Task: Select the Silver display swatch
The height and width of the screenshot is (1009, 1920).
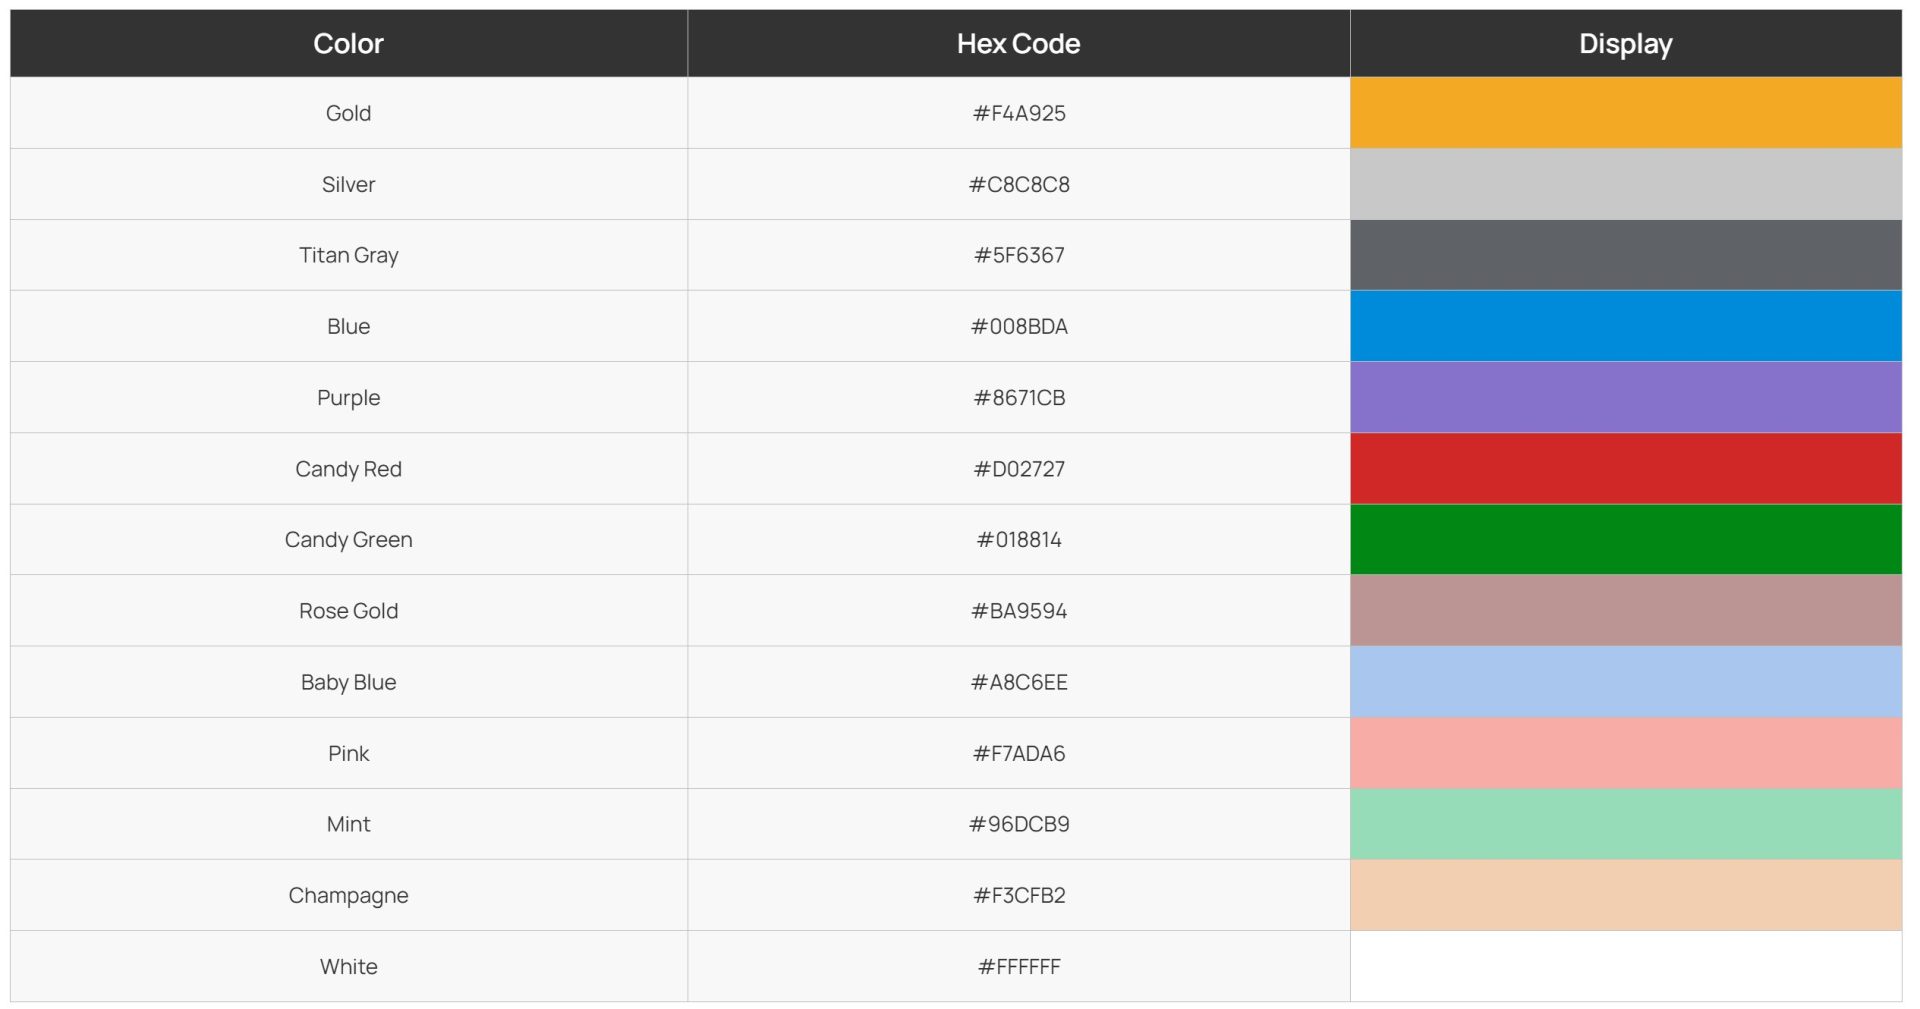Action: pos(1625,184)
